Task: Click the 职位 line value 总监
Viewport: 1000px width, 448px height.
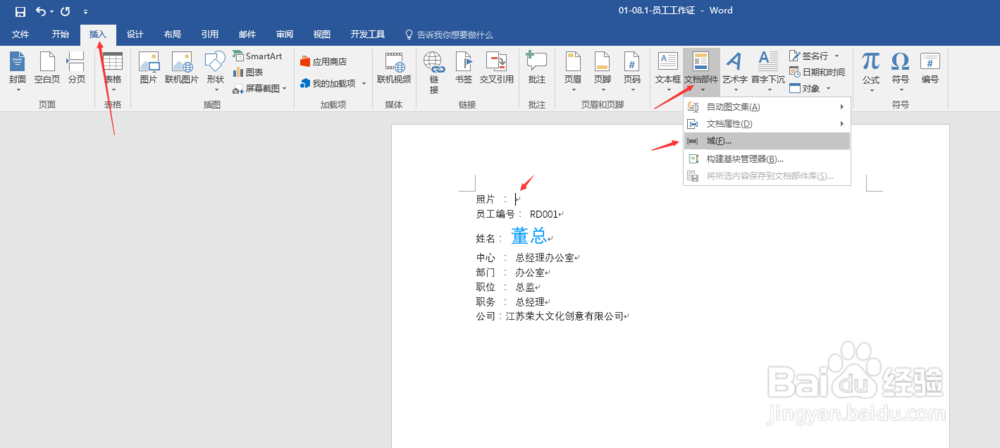Action: (x=525, y=287)
